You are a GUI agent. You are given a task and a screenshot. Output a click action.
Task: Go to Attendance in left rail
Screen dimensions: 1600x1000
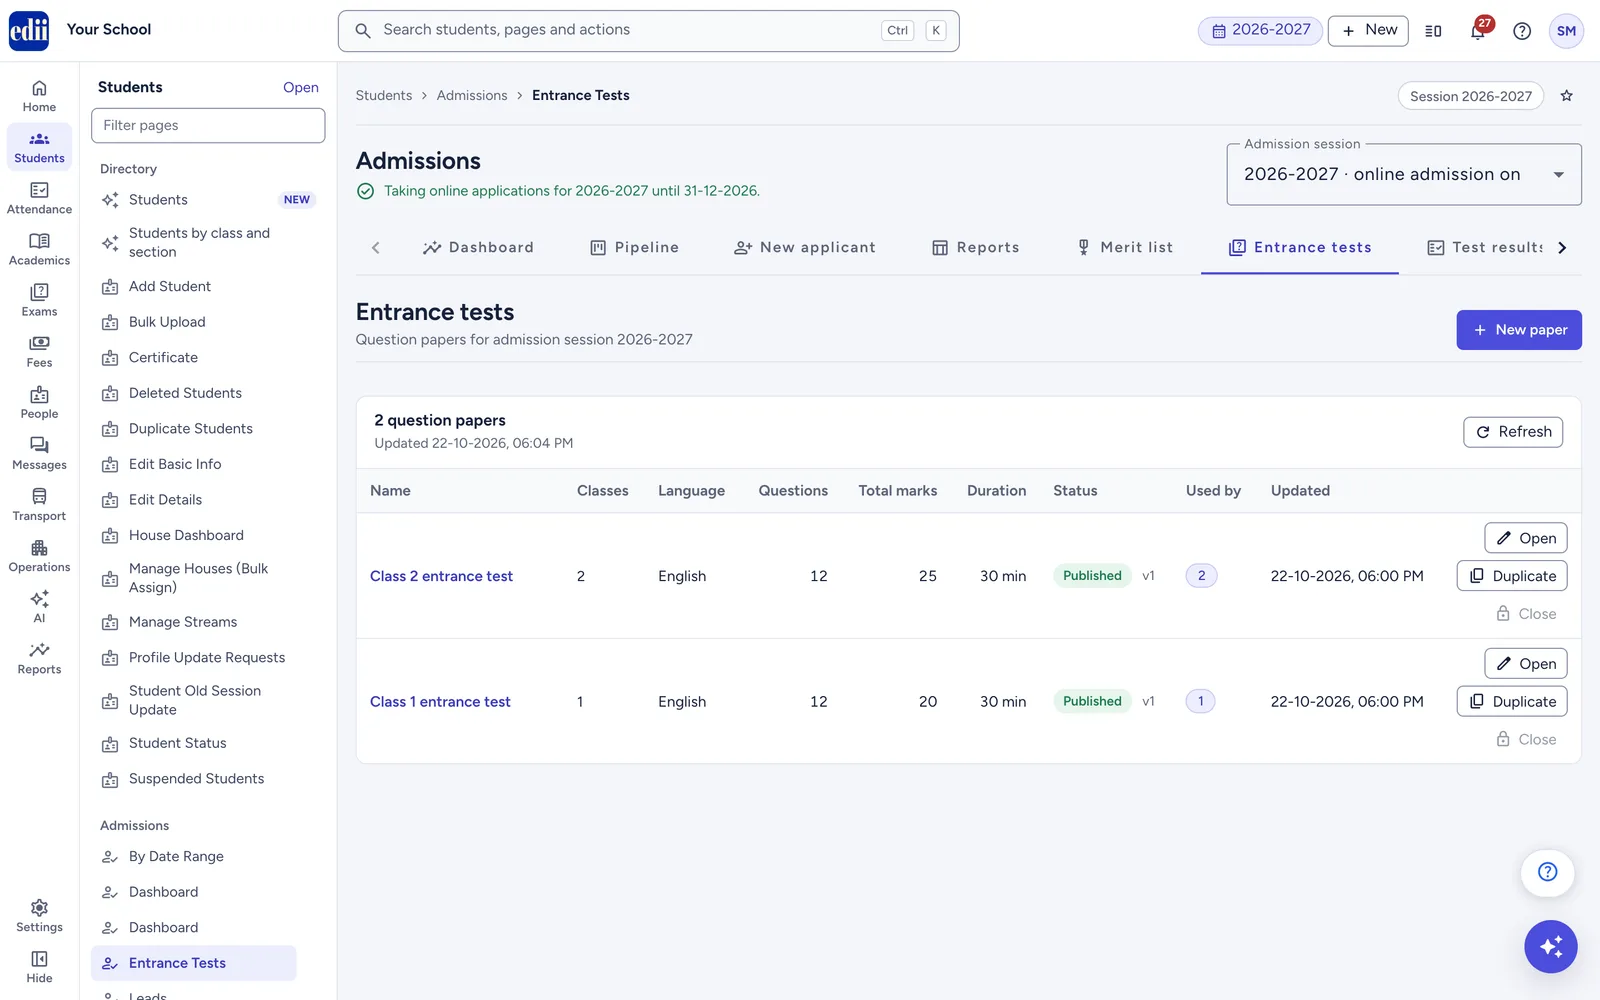tap(39, 198)
